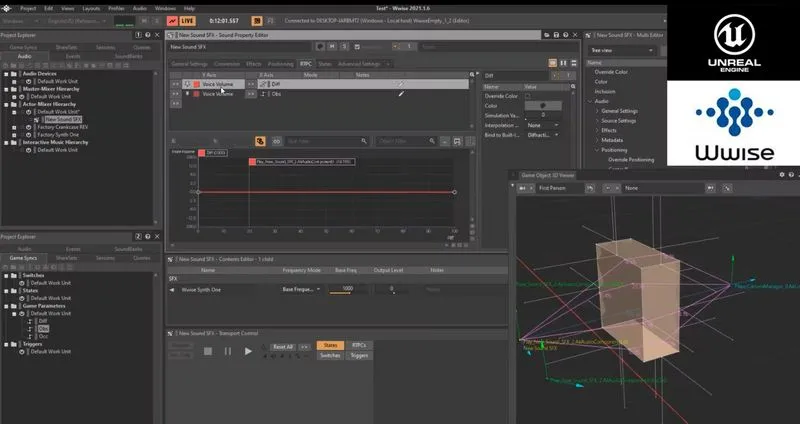Toggle the Switches button in Transport Control
800x424 pixels.
(330, 356)
